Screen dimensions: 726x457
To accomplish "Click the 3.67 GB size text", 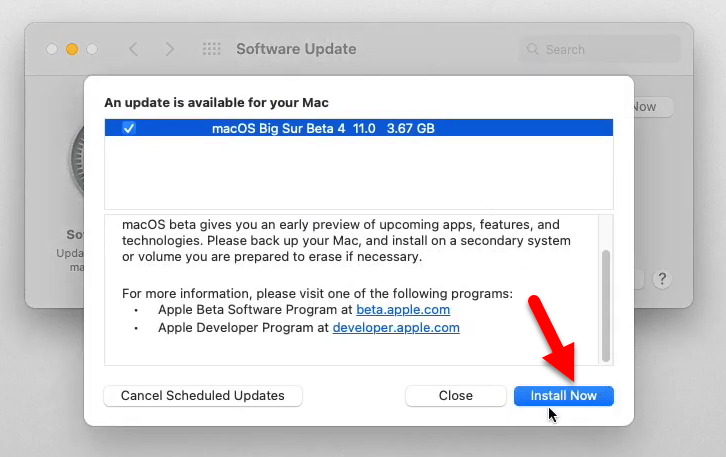I will [411, 128].
